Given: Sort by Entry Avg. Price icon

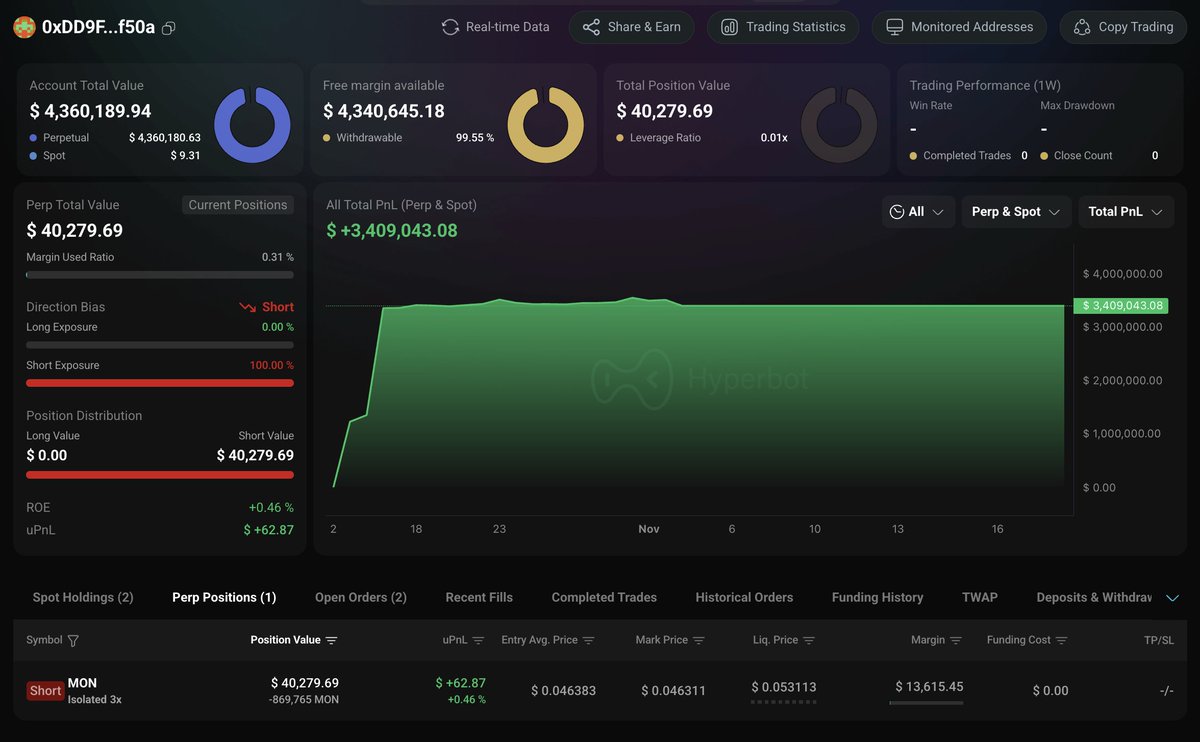Looking at the screenshot, I should (x=589, y=640).
